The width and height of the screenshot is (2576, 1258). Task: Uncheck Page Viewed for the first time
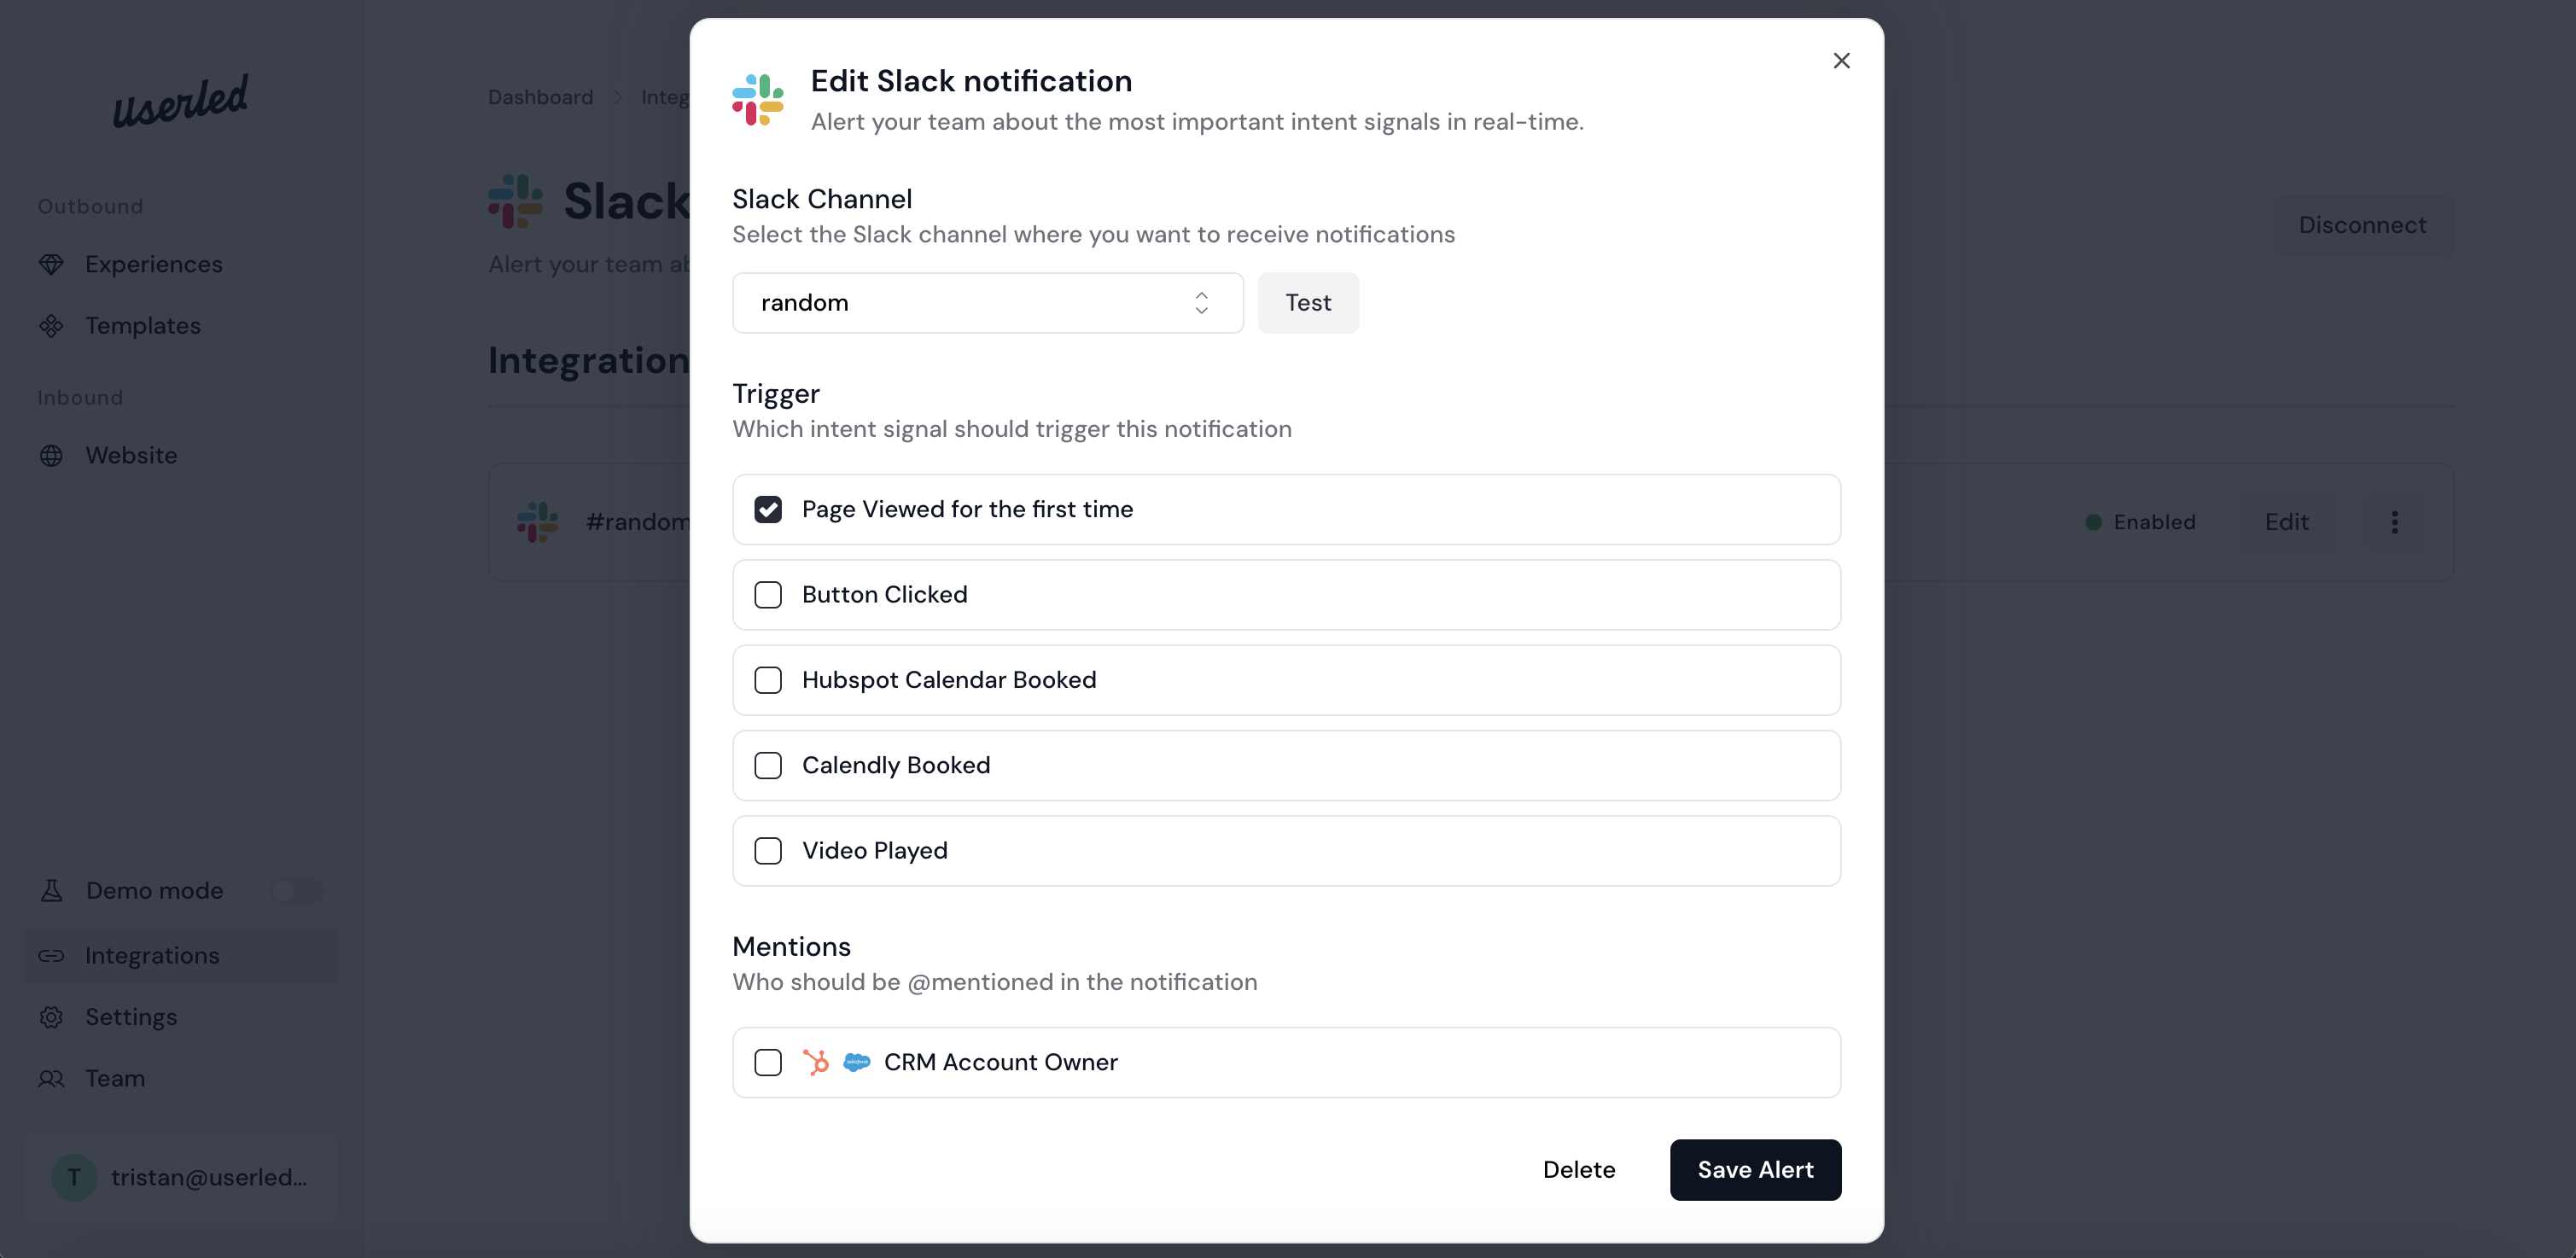click(x=768, y=510)
